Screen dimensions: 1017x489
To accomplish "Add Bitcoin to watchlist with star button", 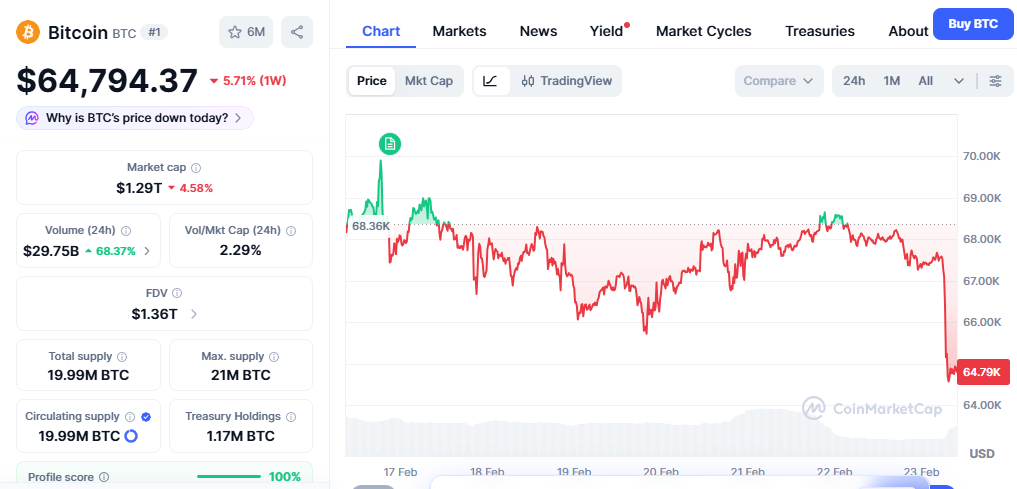I will click(x=246, y=32).
